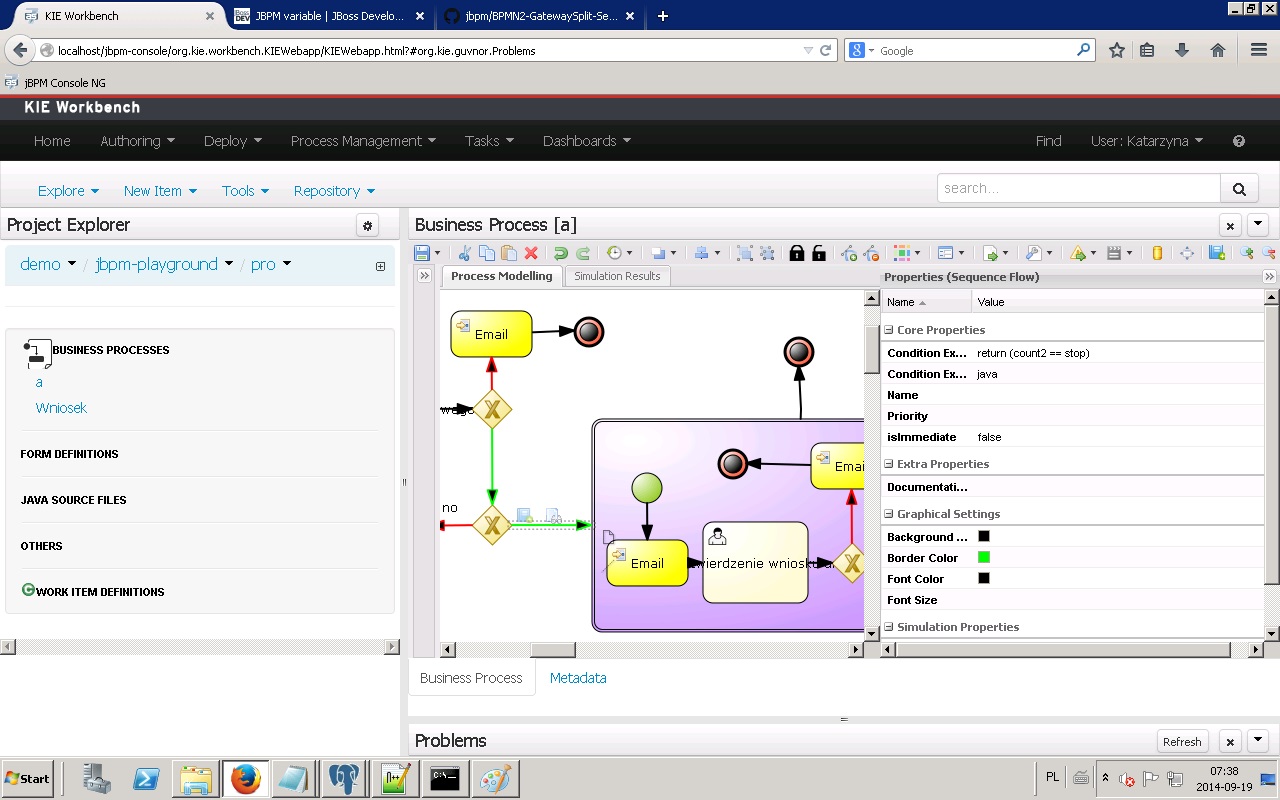Go to the Home page

click(52, 141)
